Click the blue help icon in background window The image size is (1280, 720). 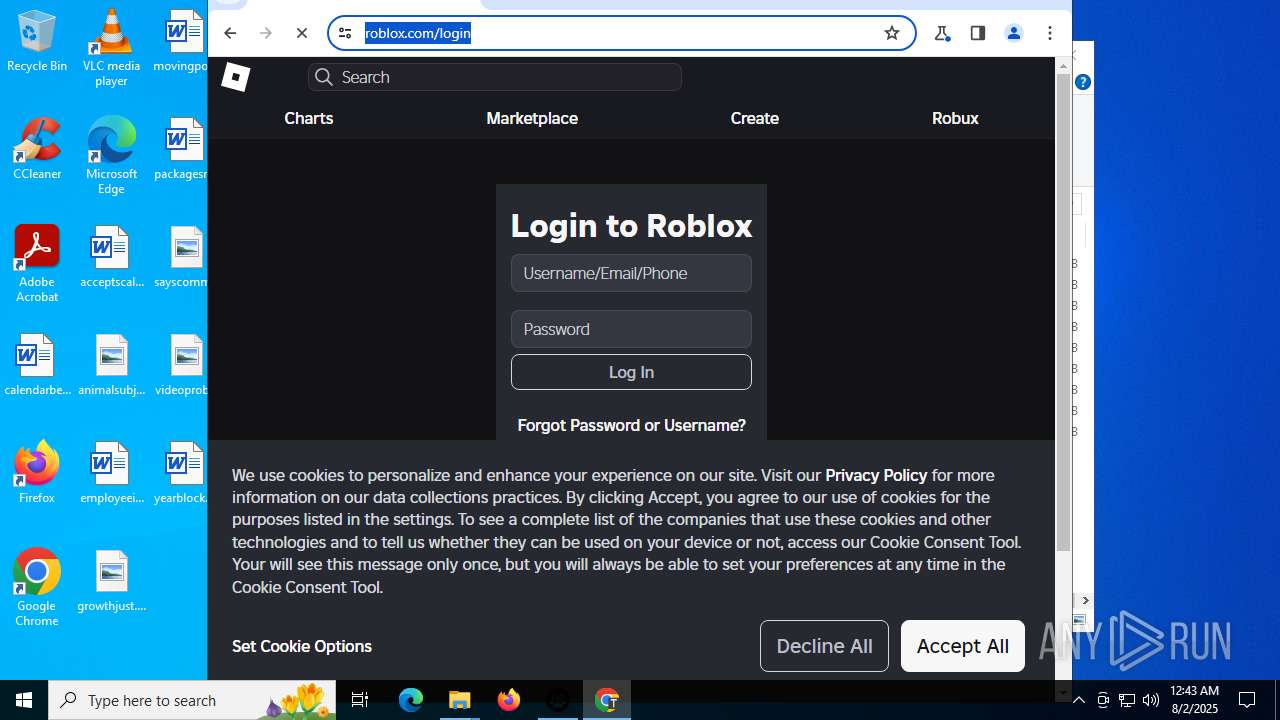(1083, 82)
